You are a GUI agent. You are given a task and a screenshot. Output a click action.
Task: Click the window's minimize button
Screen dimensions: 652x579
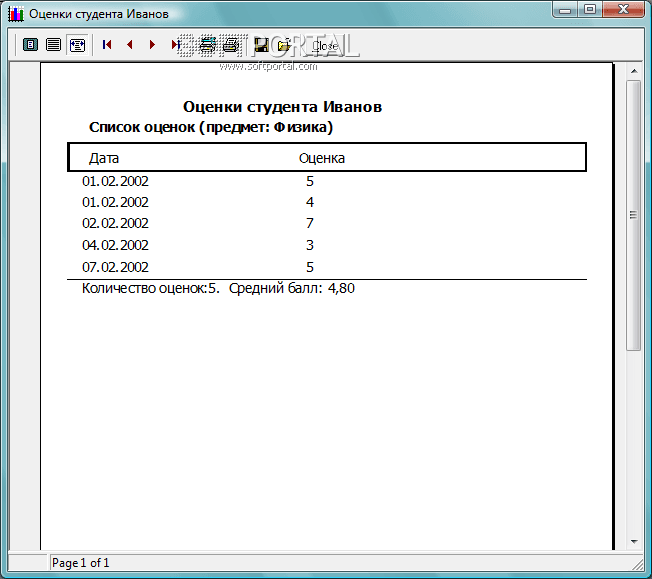point(565,10)
